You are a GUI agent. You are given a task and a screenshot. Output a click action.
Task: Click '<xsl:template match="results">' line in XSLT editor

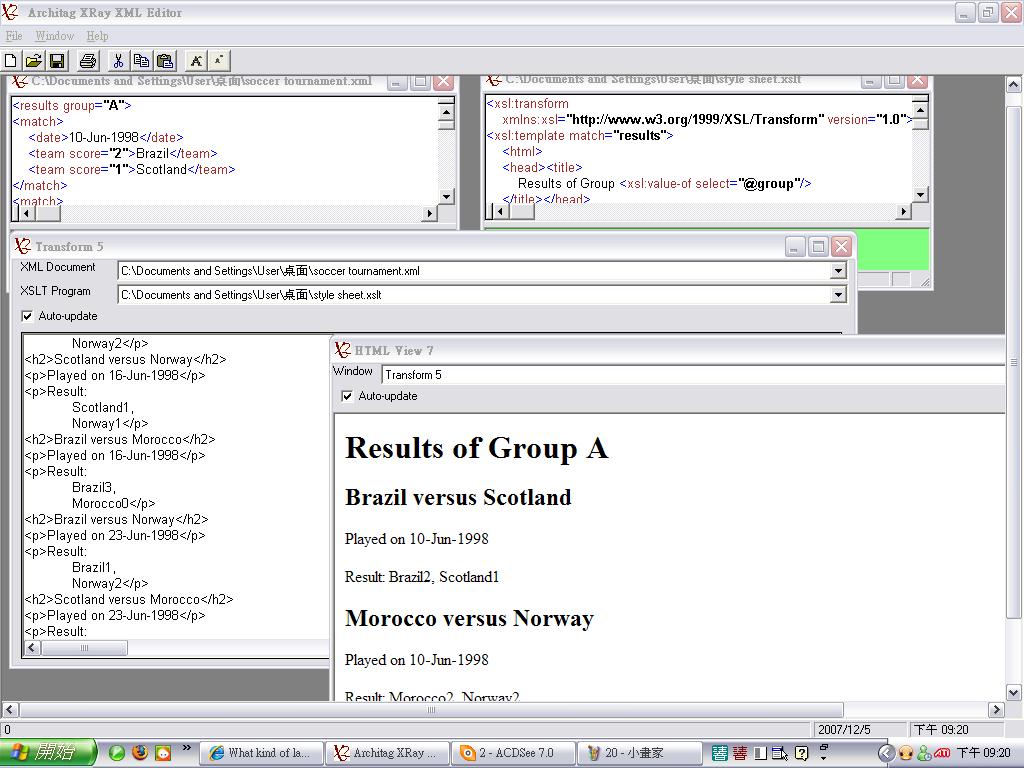point(579,135)
